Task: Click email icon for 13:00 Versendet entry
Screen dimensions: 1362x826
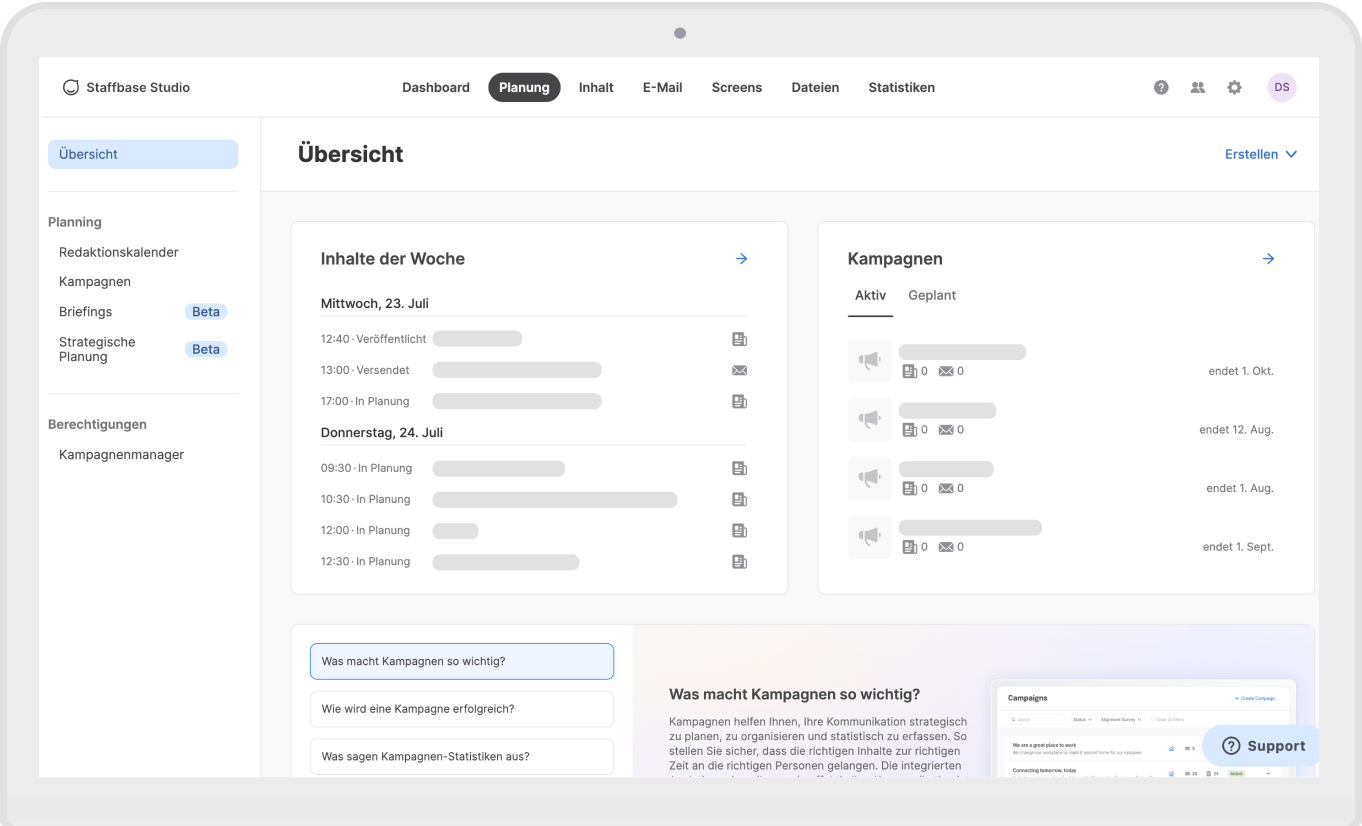Action: [x=739, y=370]
